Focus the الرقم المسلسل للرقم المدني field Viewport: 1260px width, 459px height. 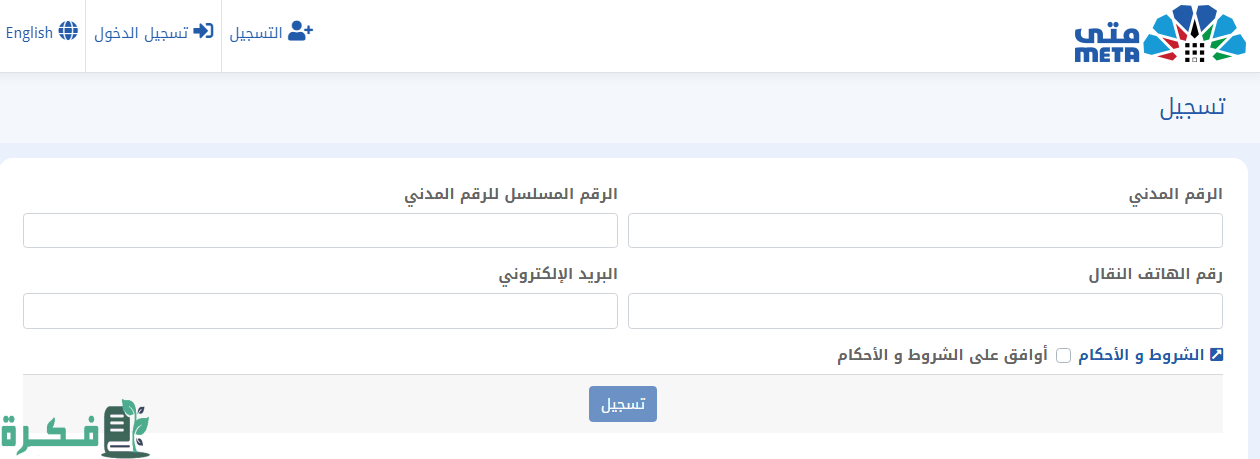[320, 230]
